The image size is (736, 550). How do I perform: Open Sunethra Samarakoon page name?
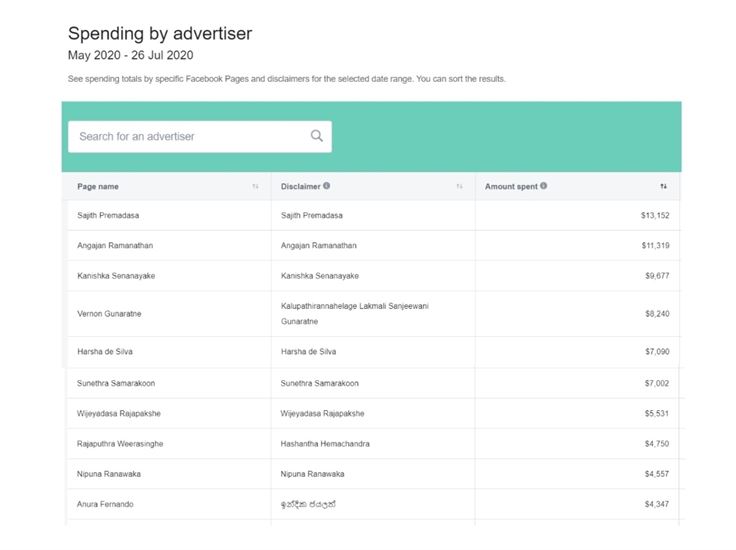[116, 383]
